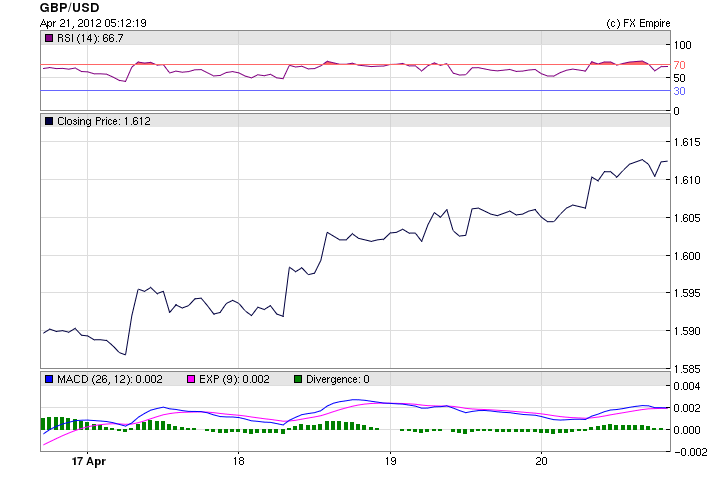This screenshot has height=487, width=710.
Task: Click the GBP/USD chart title
Action: tap(69, 8)
